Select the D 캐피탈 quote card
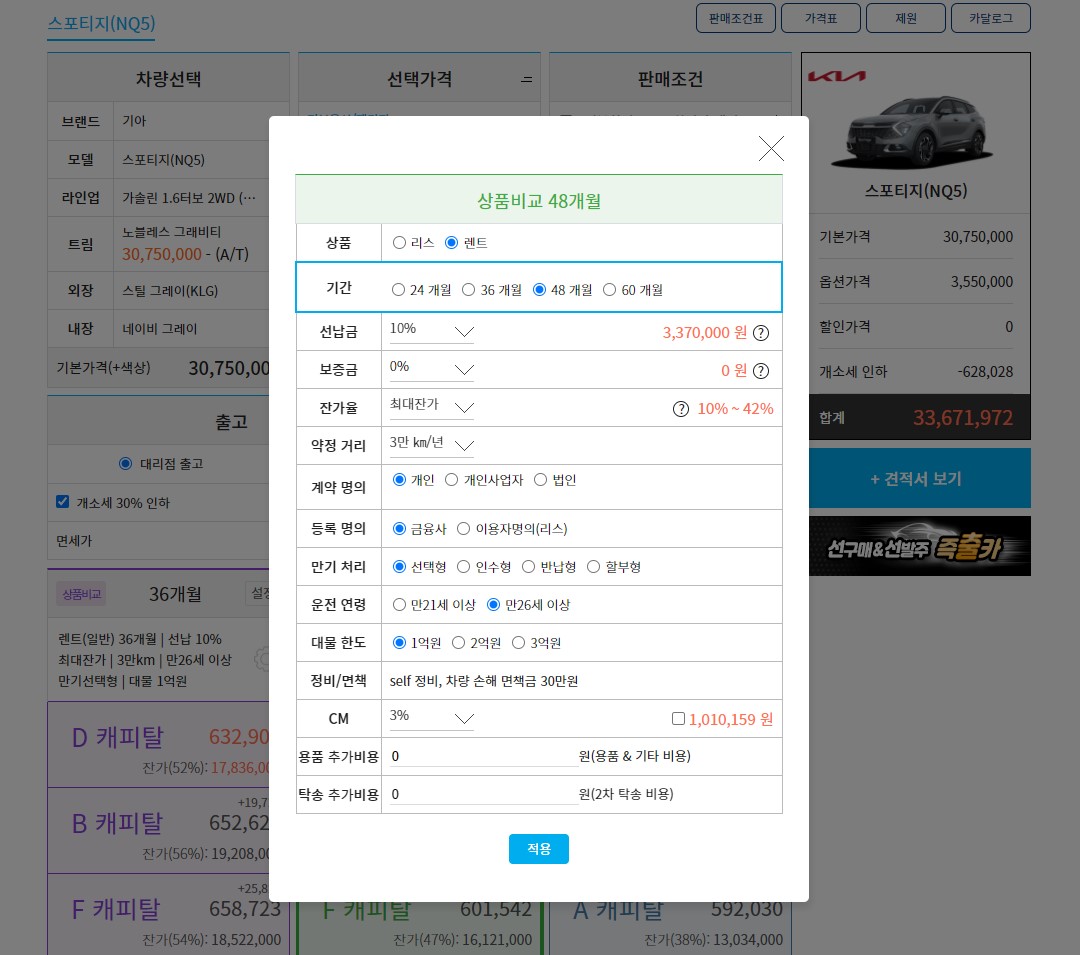1080x955 pixels. [158, 745]
